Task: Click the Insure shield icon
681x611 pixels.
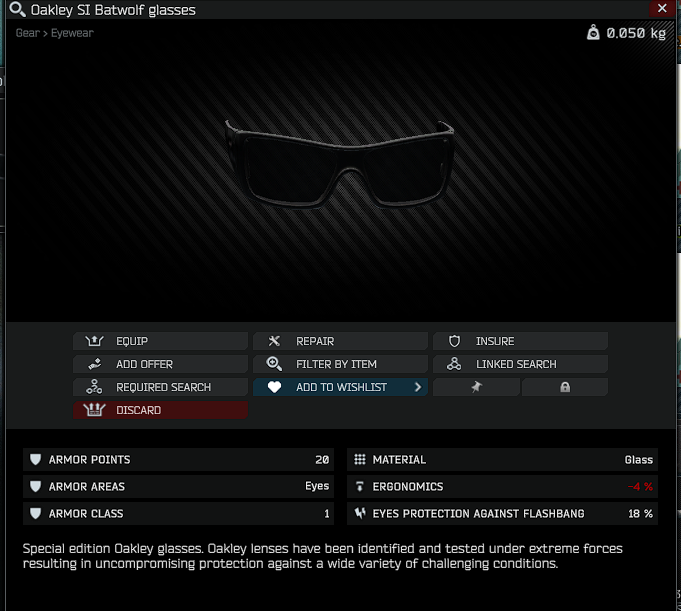Action: [x=454, y=341]
